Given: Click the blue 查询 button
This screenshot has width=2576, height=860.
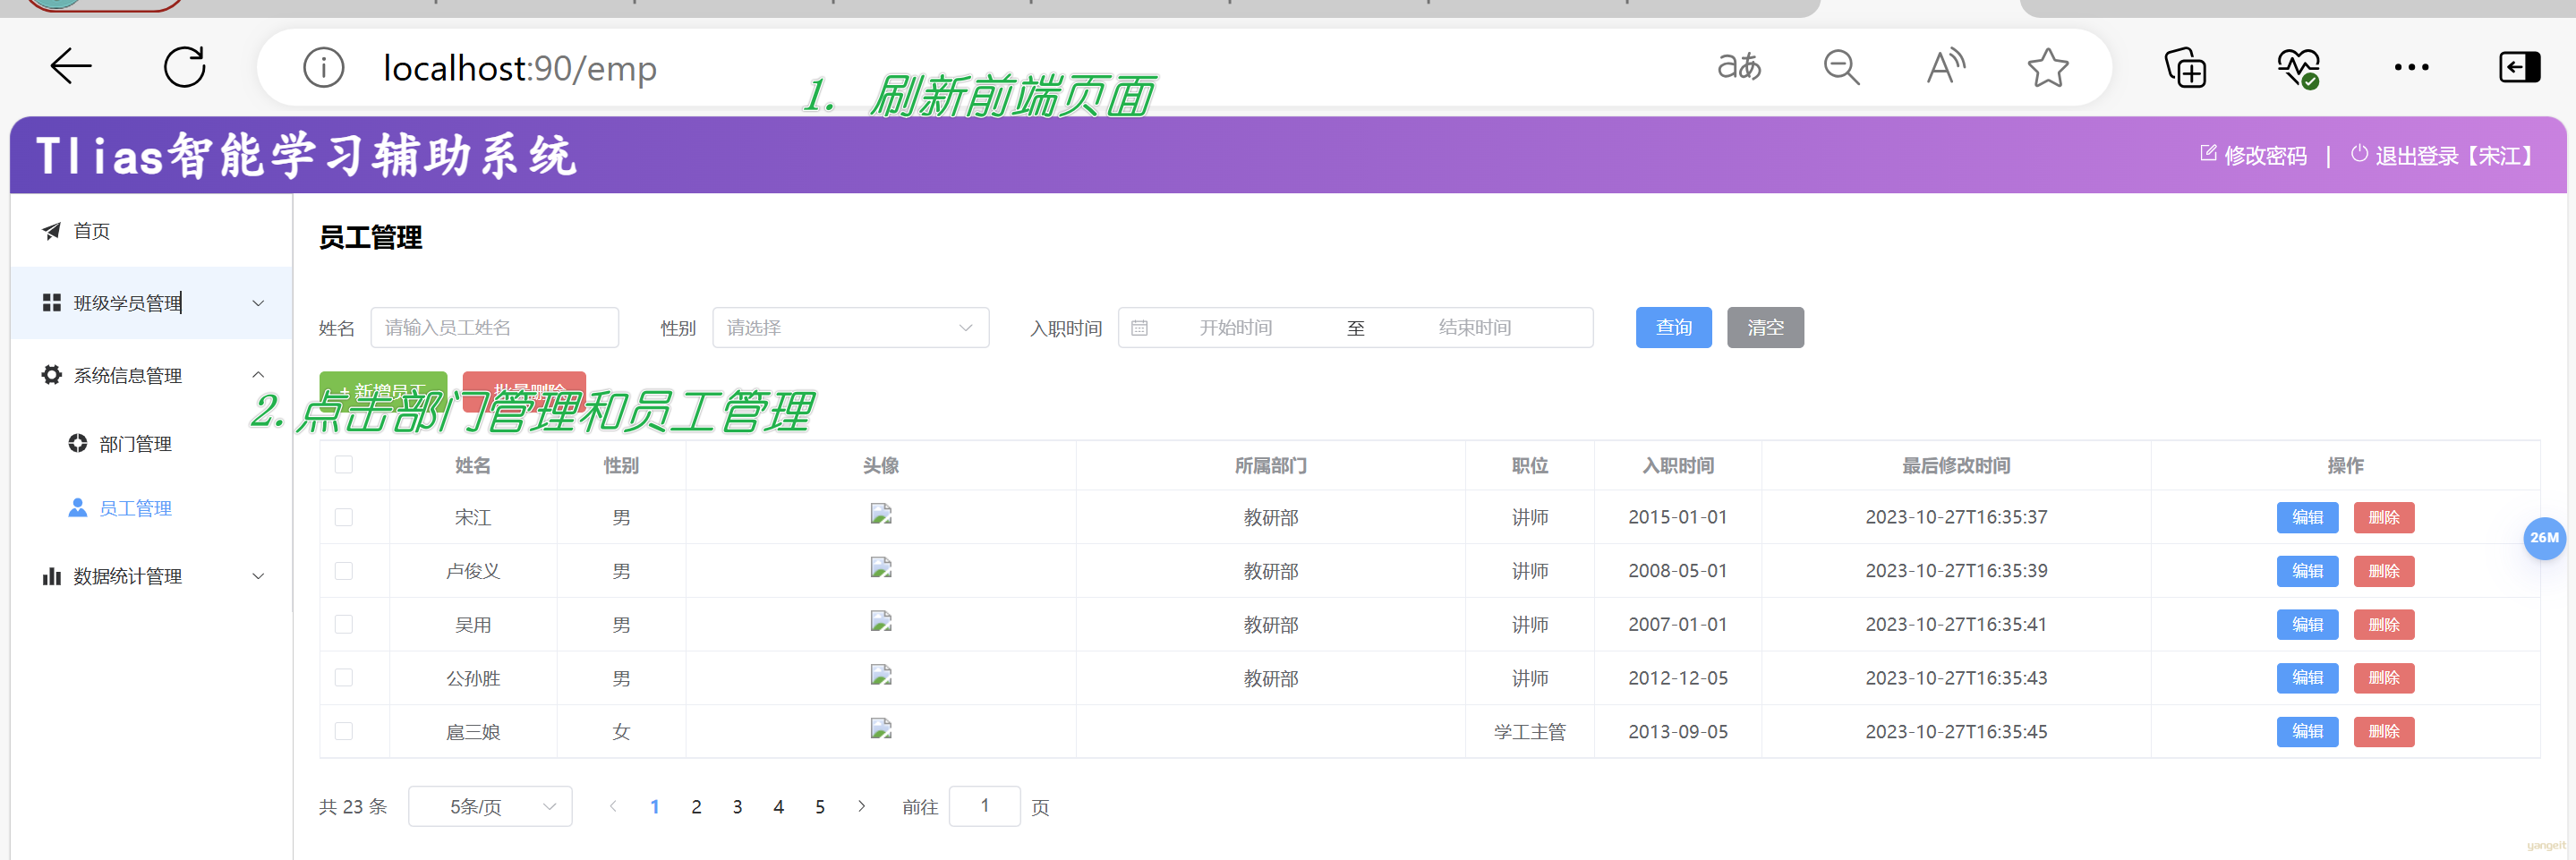Looking at the screenshot, I should tap(1673, 328).
